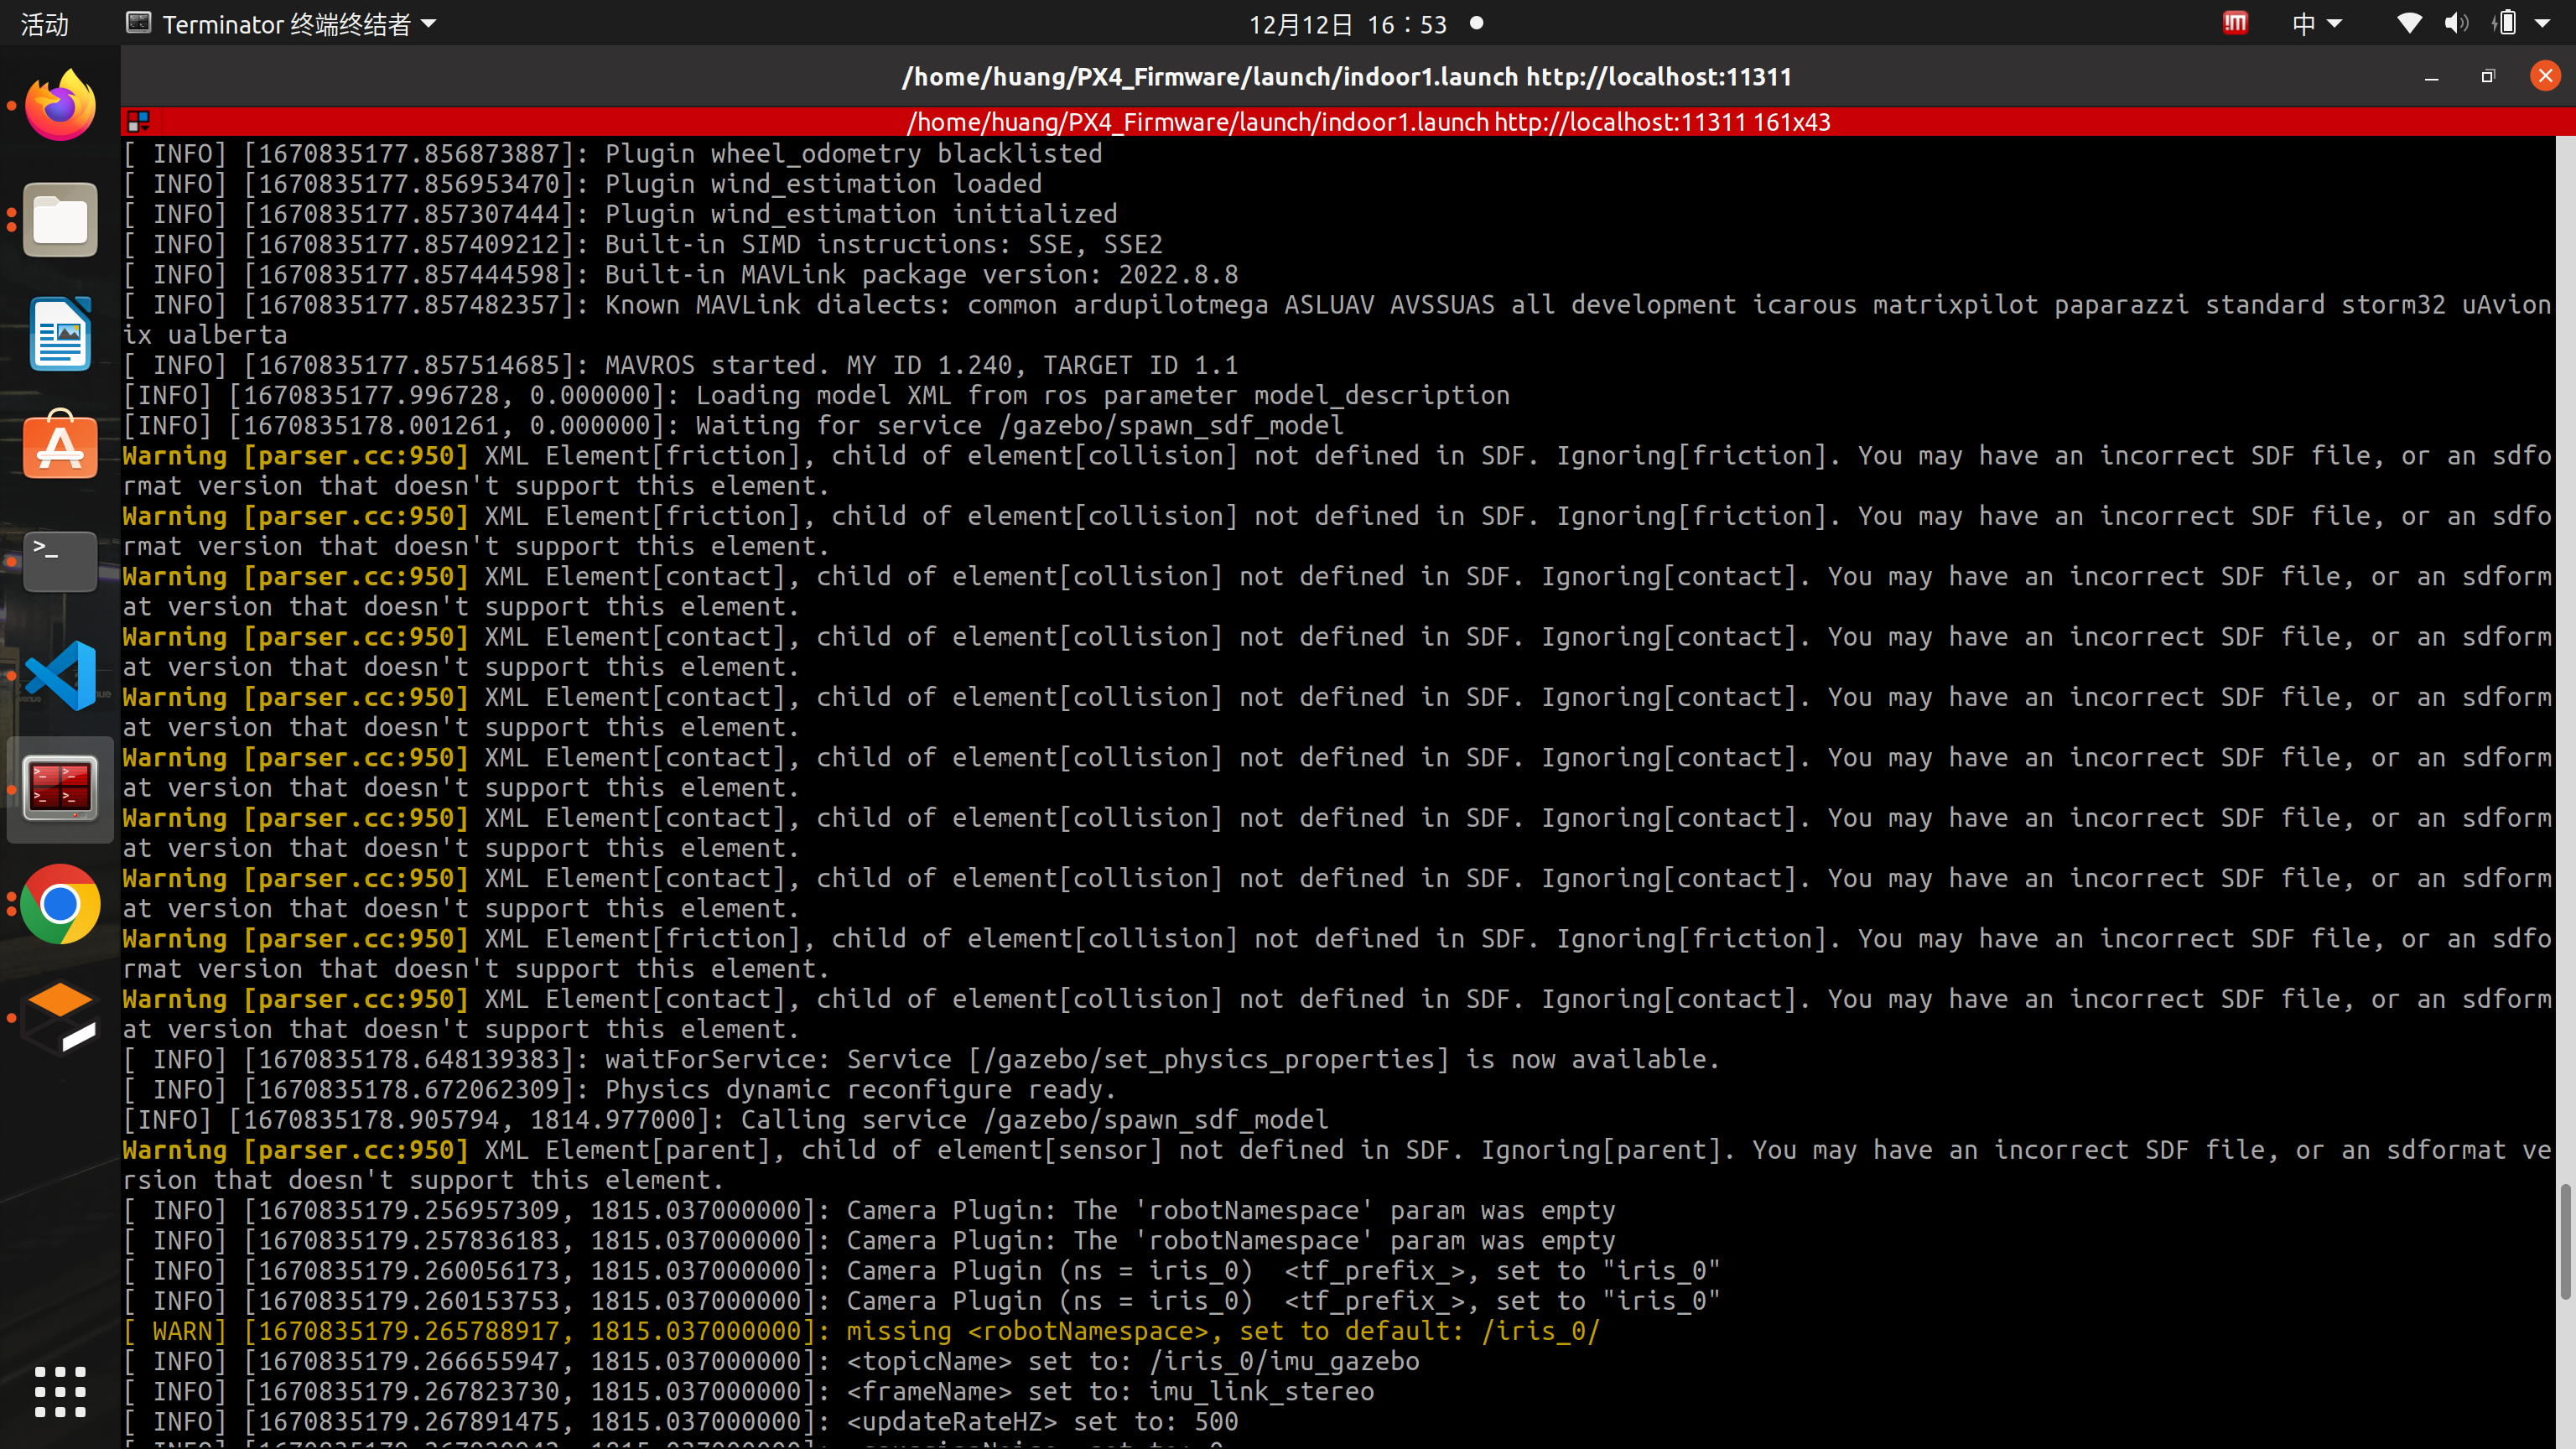Toggle the Wi-Fi status indicator
2576x1449 pixels.
tap(2409, 23)
